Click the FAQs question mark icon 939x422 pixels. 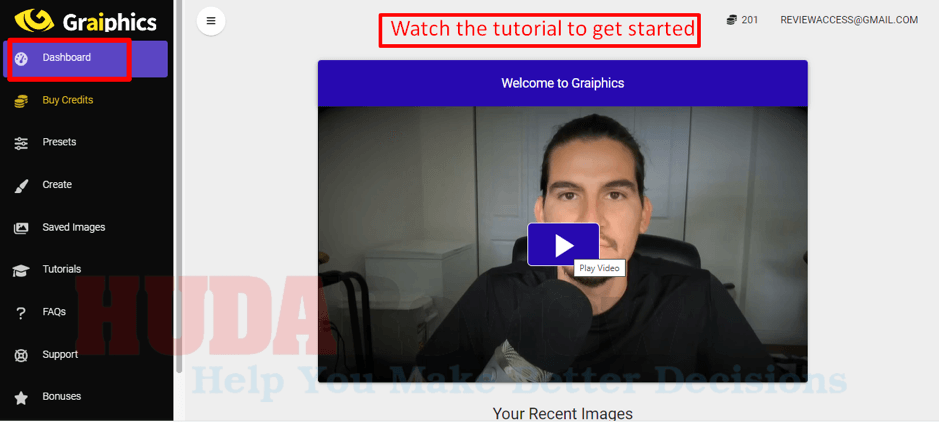point(21,312)
